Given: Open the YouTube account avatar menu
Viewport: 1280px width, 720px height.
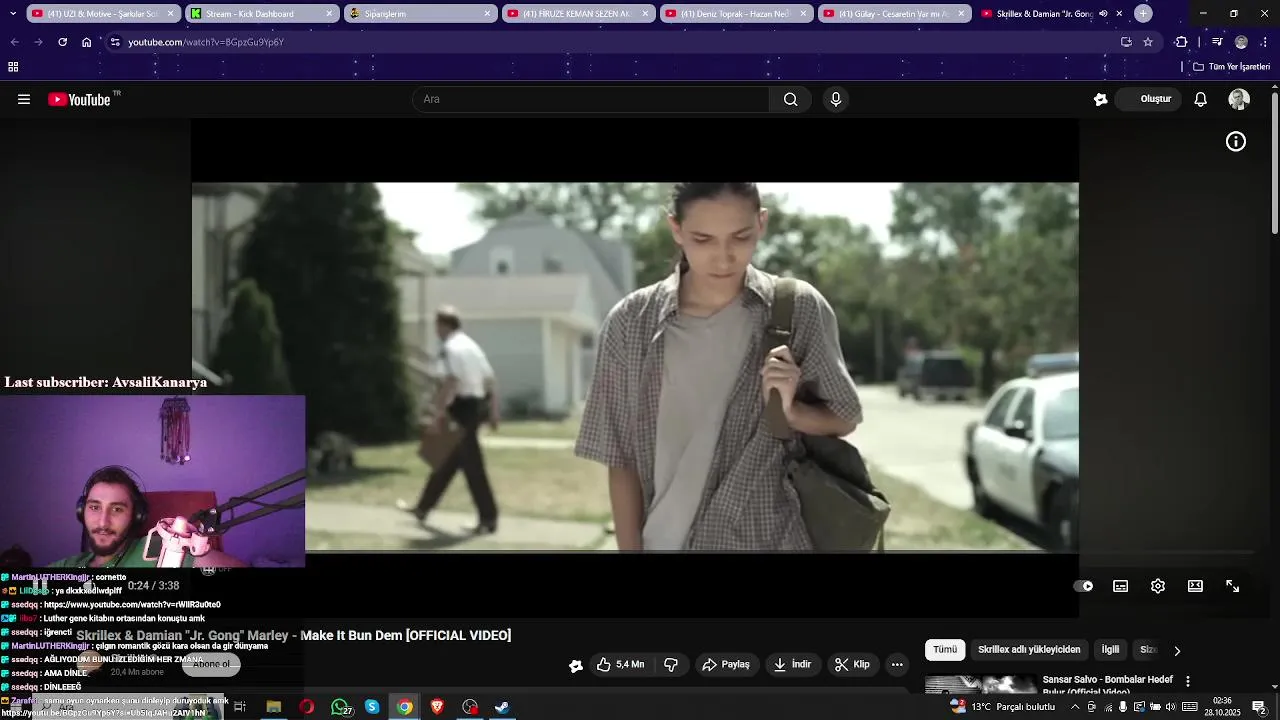Looking at the screenshot, I should pos(1239,99).
